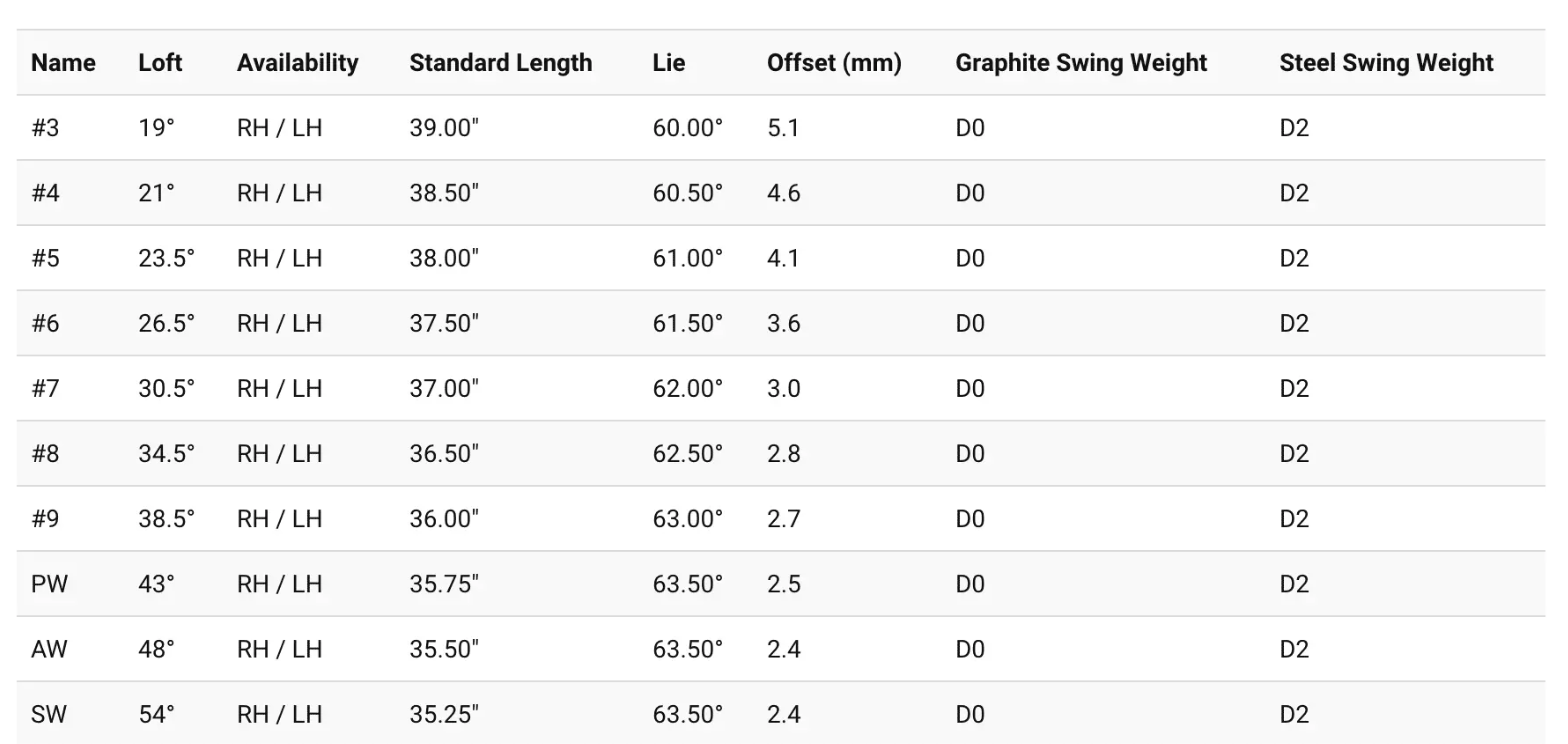Click the 54° loft cell
The height and width of the screenshot is (744, 1568).
[156, 714]
